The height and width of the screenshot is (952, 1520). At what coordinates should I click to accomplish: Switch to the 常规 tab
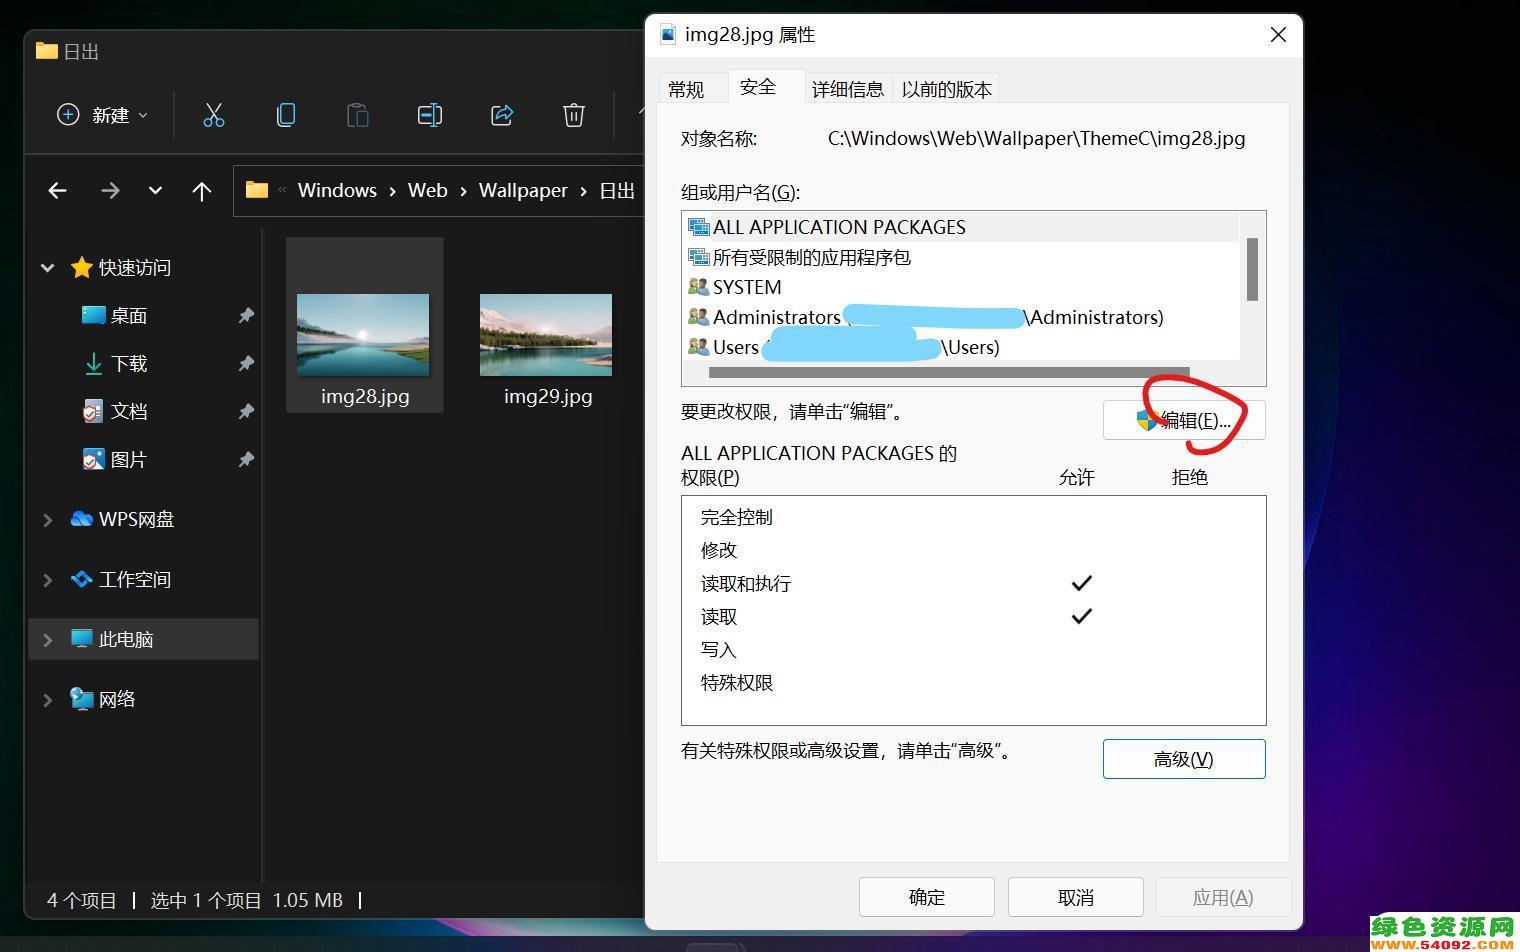coord(686,89)
